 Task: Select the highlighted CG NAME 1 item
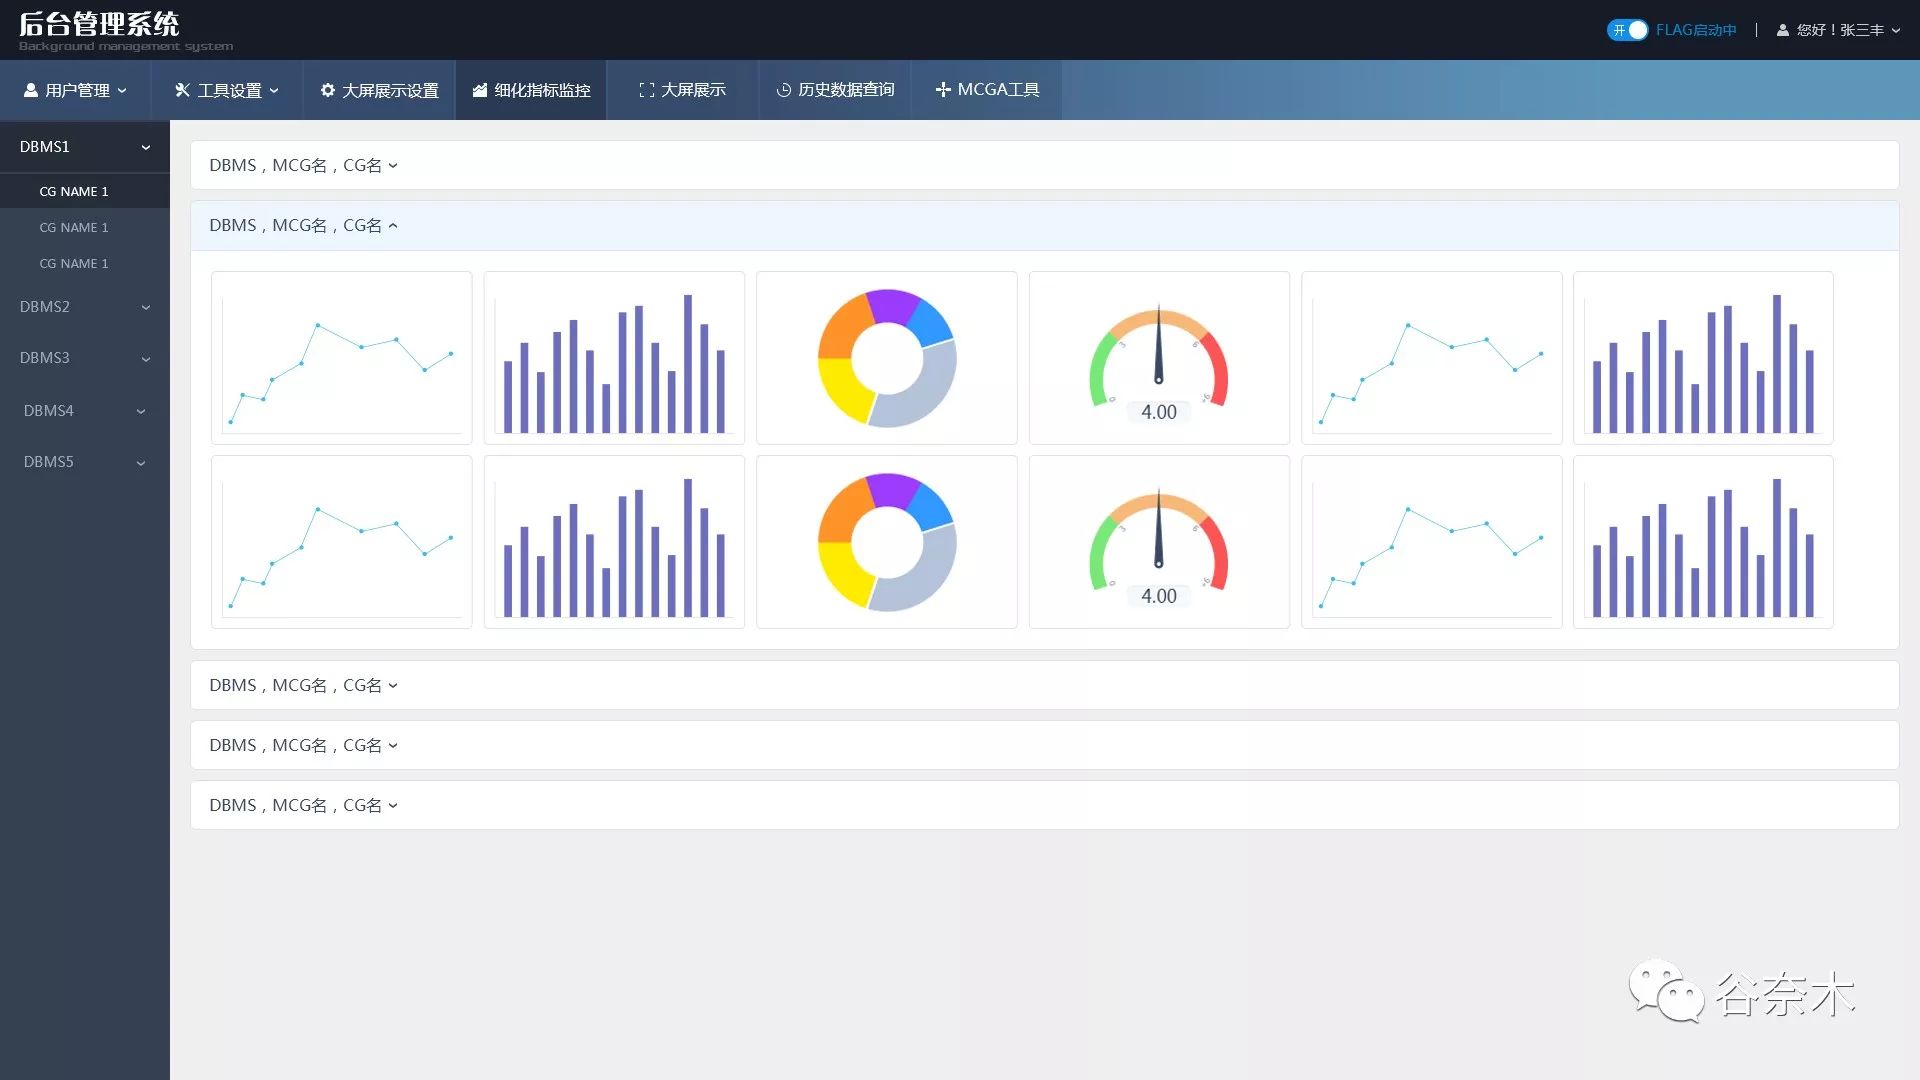[85, 191]
